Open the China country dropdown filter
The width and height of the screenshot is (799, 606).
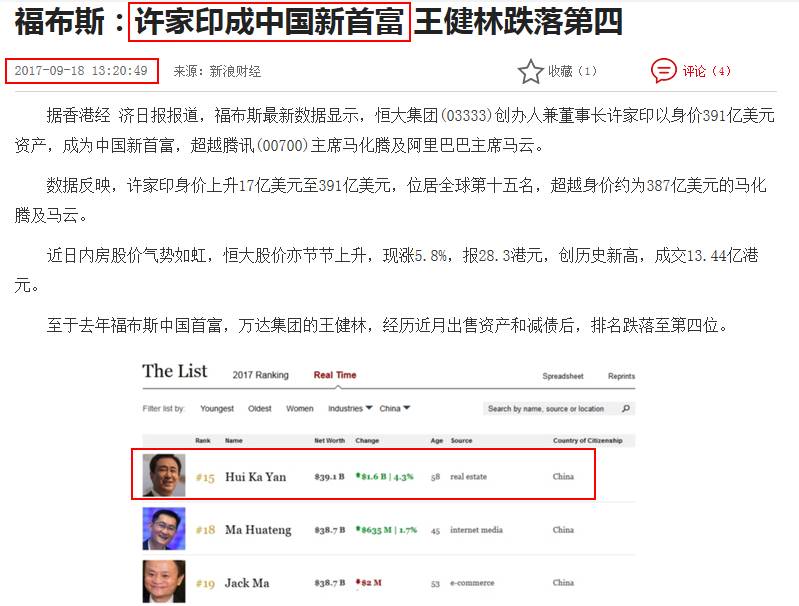394,408
